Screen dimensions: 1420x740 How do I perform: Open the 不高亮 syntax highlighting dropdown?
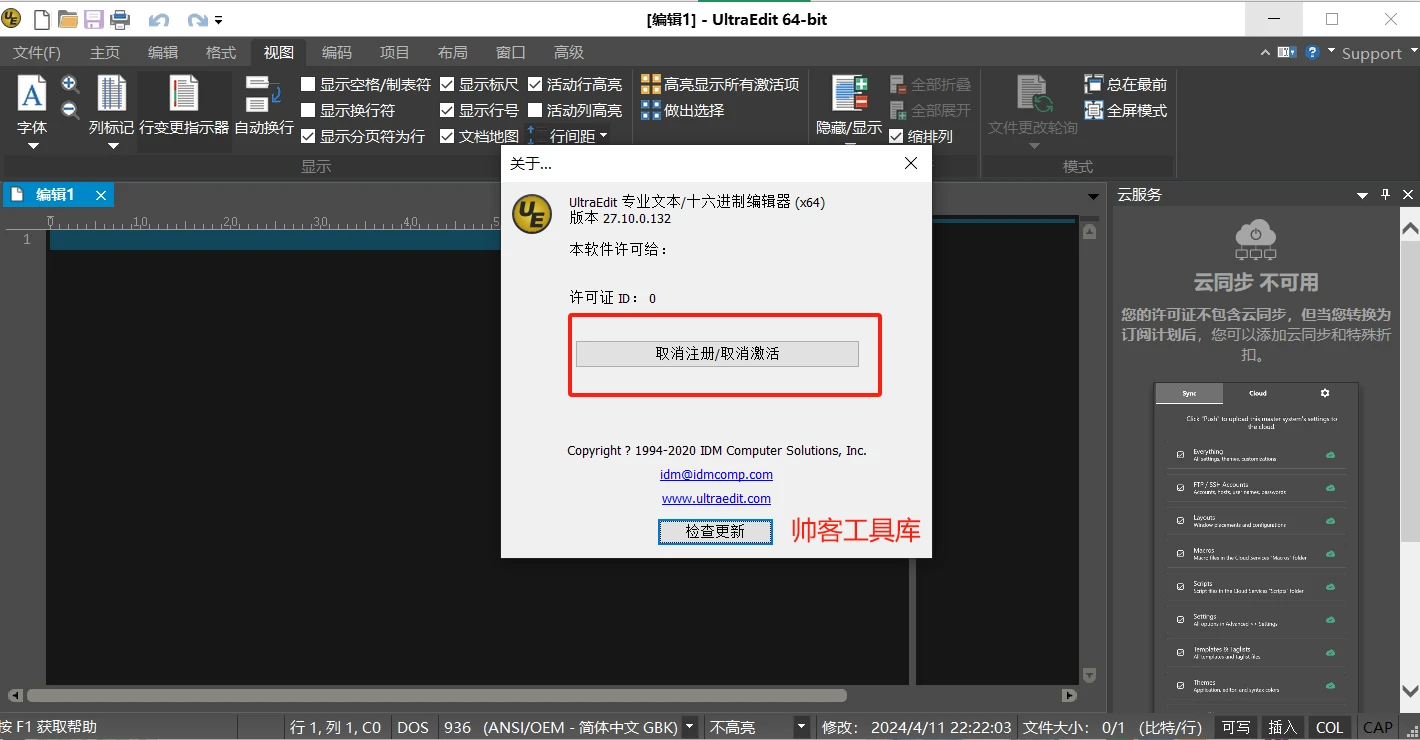pyautogui.click(x=801, y=727)
